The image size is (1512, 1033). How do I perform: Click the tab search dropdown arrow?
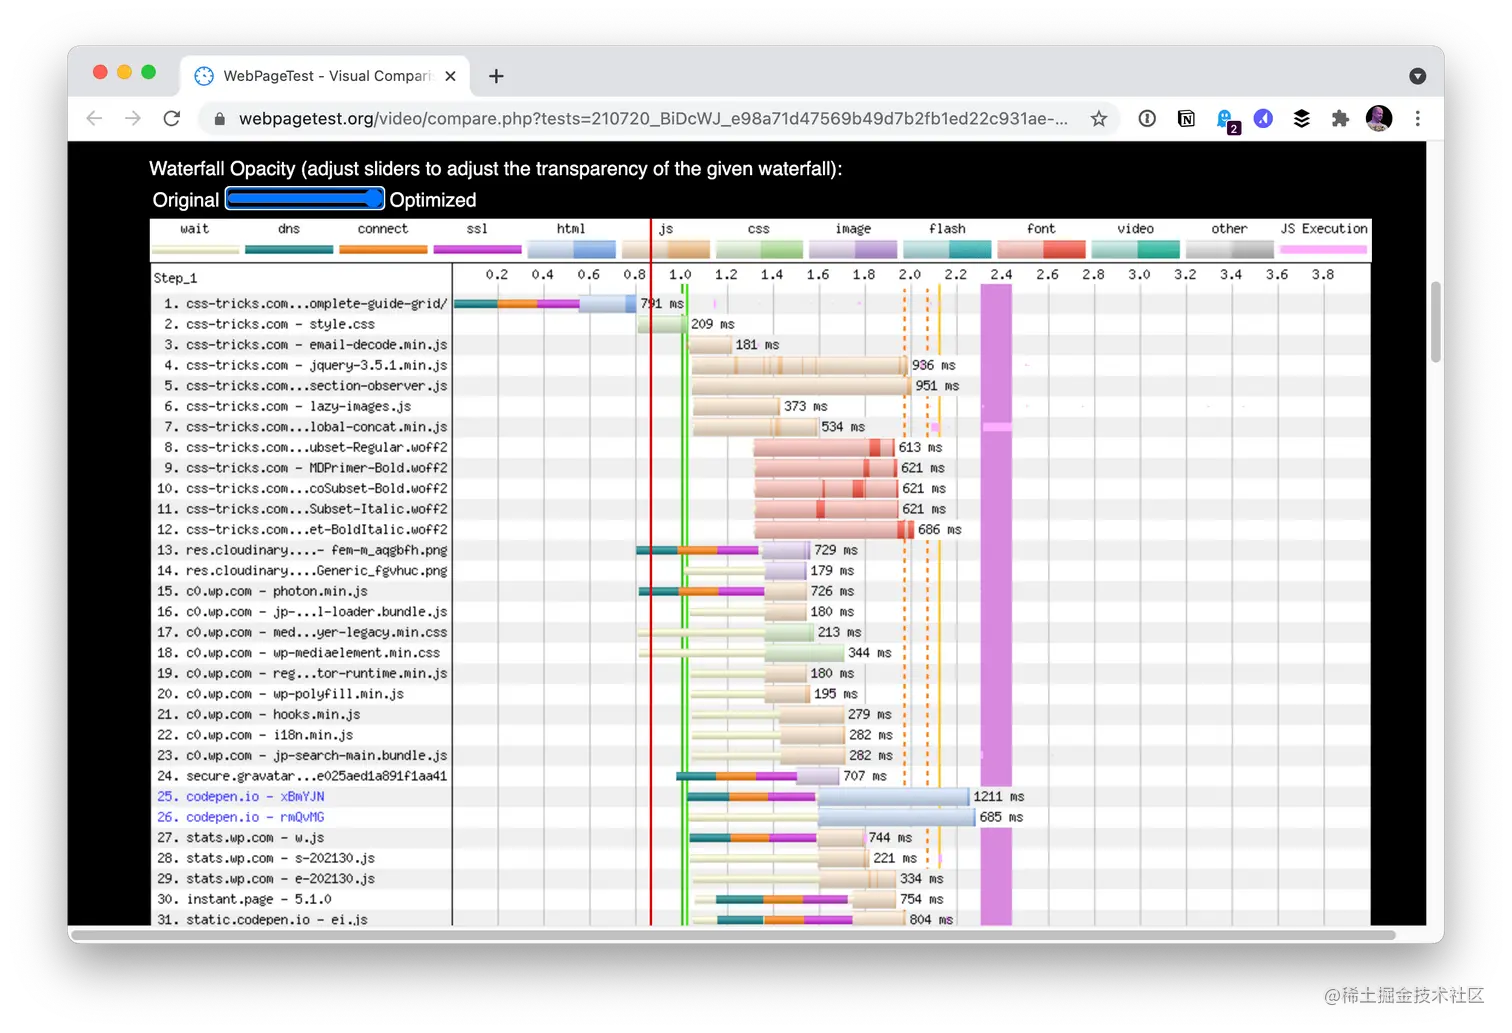(1417, 76)
